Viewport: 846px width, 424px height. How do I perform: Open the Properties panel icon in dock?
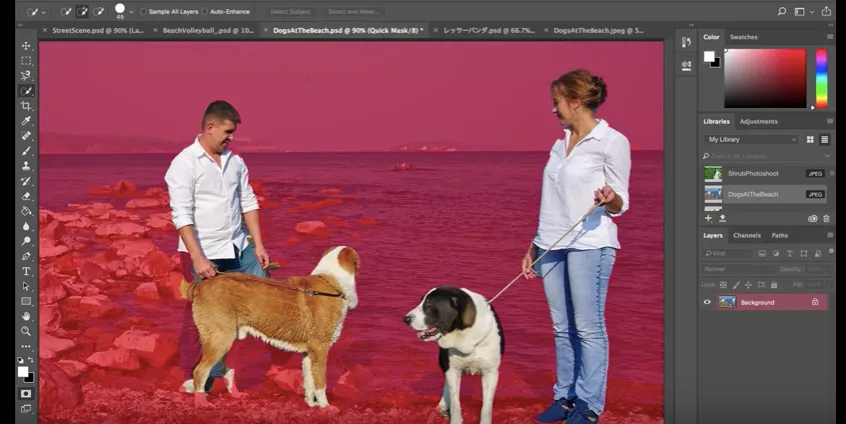[686, 66]
